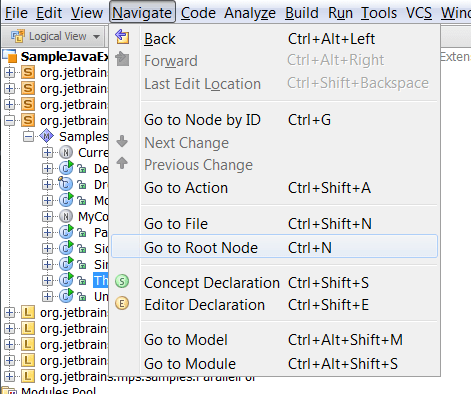The width and height of the screenshot is (471, 394).
Task: Click the last L language icon in tree
Action: tap(28, 376)
